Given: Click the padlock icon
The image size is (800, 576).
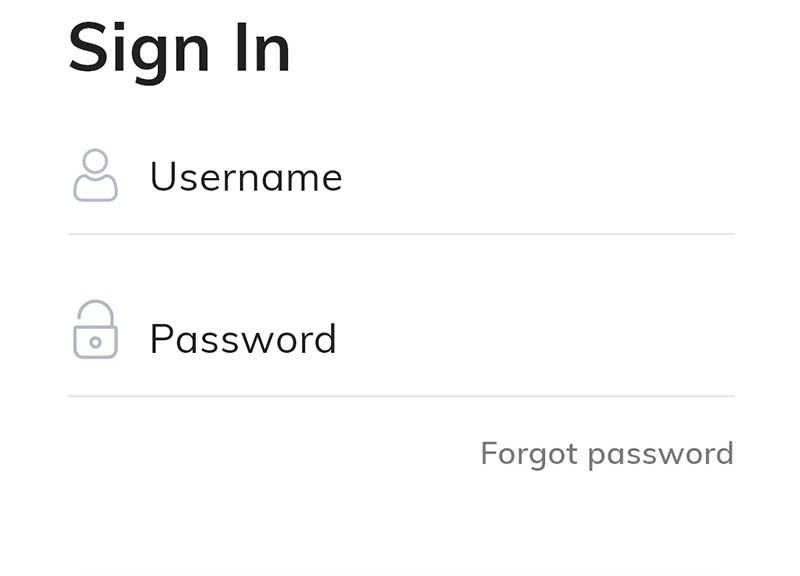Looking at the screenshot, I should pos(95,329).
